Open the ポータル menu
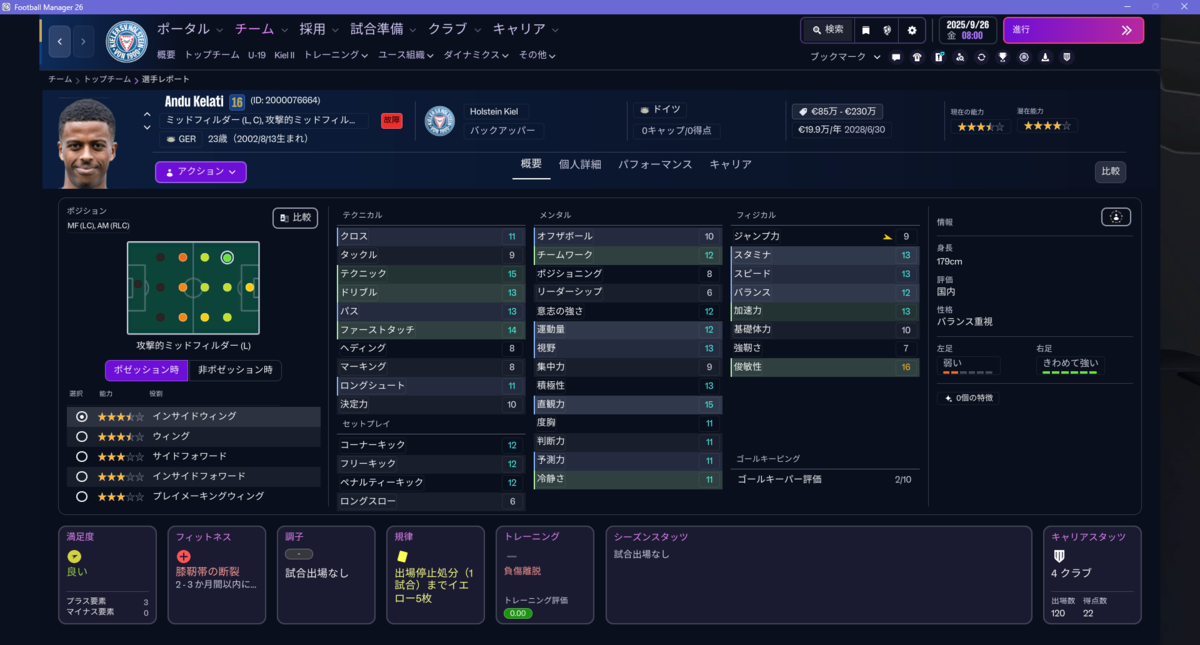This screenshot has width=1200, height=645. click(190, 29)
